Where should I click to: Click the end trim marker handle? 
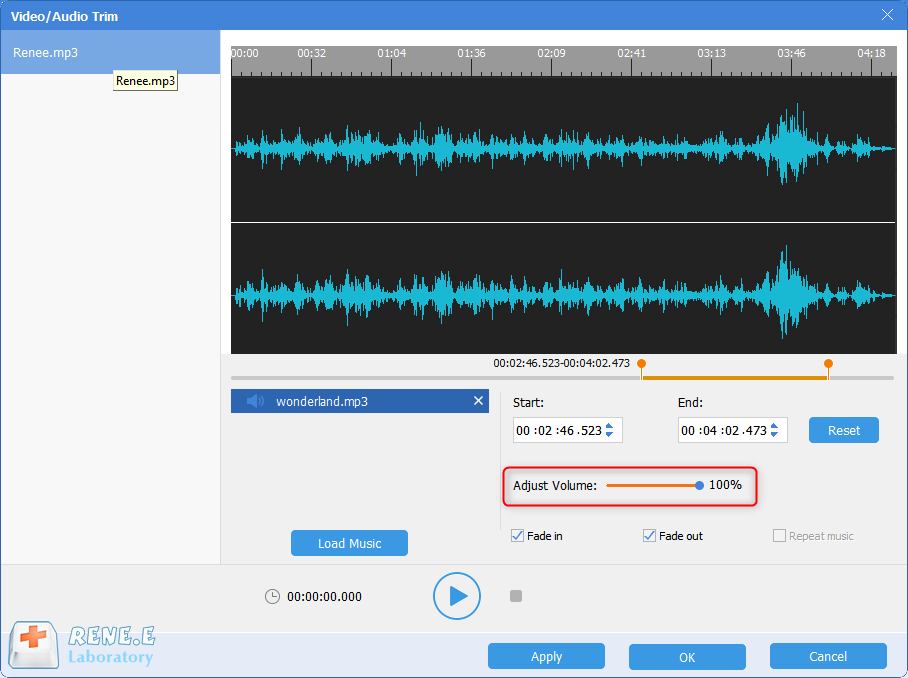[x=828, y=365]
